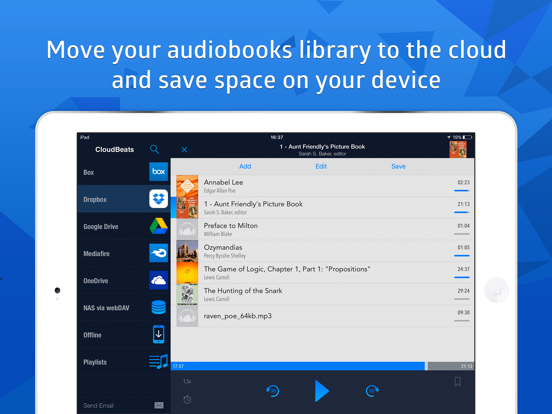
Task: Open the sleep timer clock icon
Action: 187,400
